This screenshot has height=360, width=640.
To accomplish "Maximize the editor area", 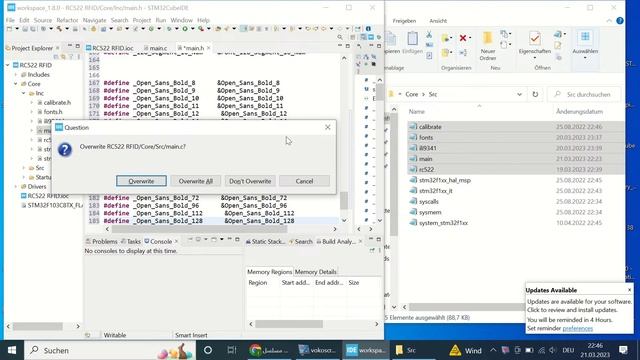I will tap(348, 46).
